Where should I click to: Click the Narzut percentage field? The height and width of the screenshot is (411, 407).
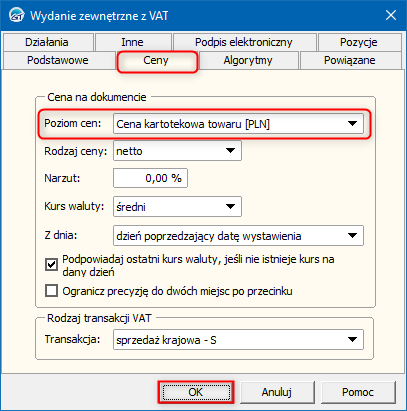150,178
